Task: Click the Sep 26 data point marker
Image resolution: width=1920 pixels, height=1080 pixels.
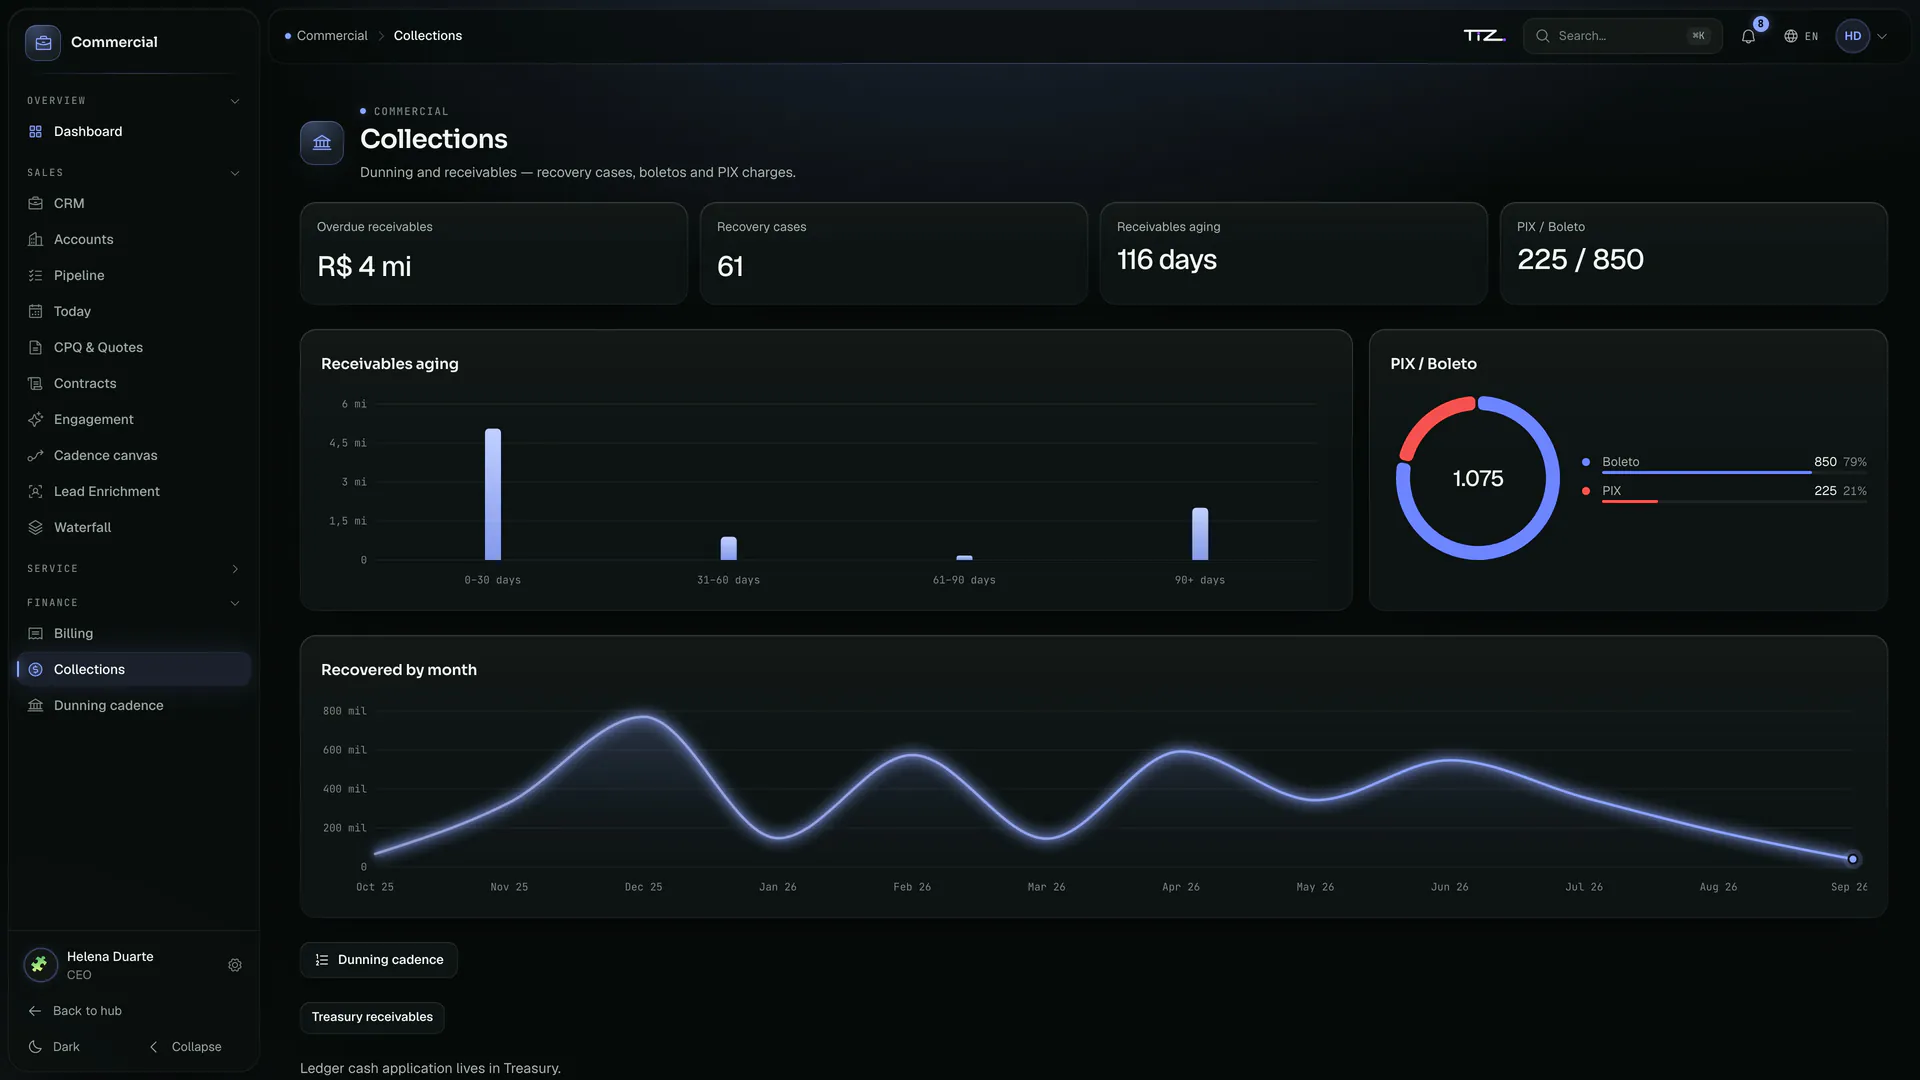Action: coord(1853,859)
